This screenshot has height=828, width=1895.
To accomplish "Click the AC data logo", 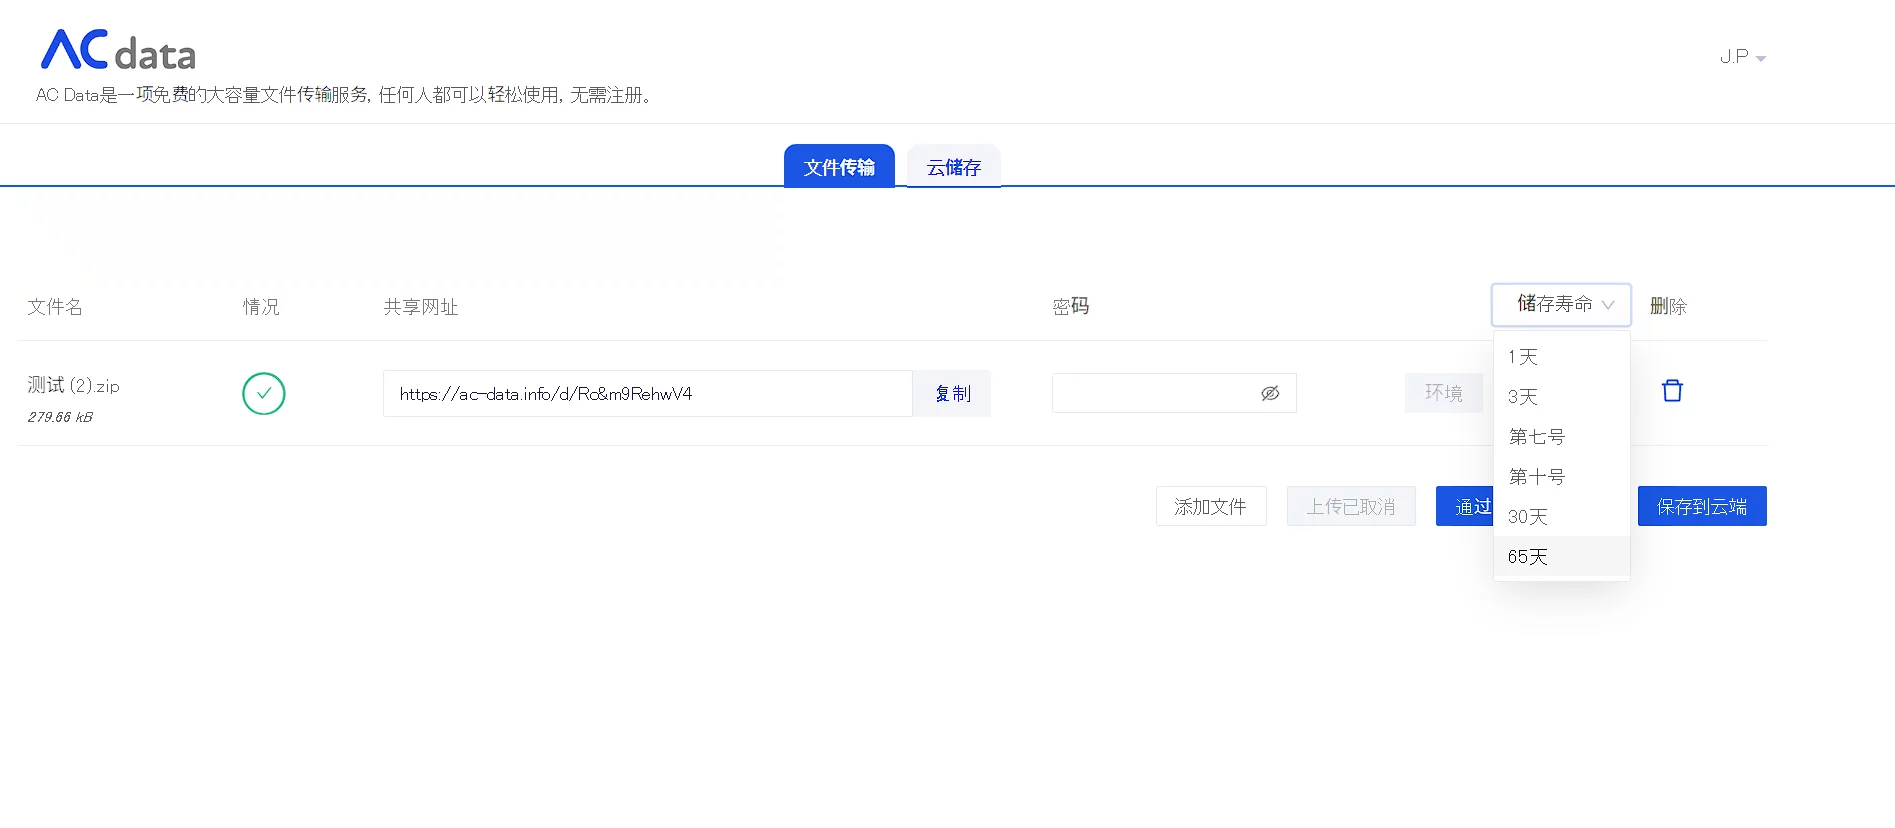I will click(x=118, y=50).
